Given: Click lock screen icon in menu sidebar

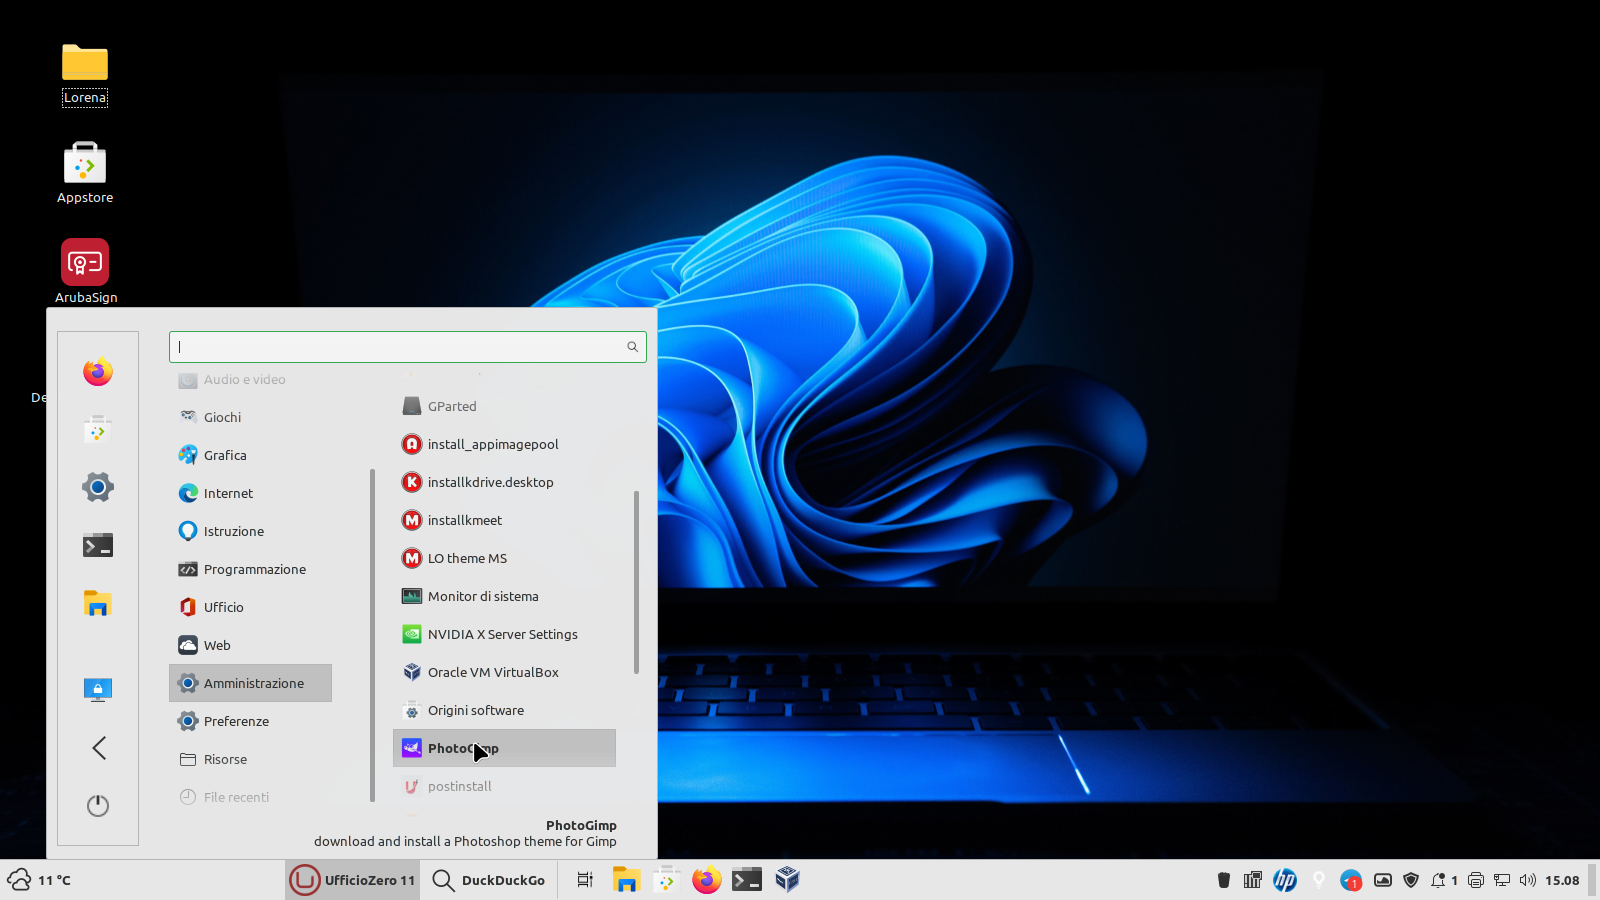Looking at the screenshot, I should pyautogui.click(x=98, y=690).
